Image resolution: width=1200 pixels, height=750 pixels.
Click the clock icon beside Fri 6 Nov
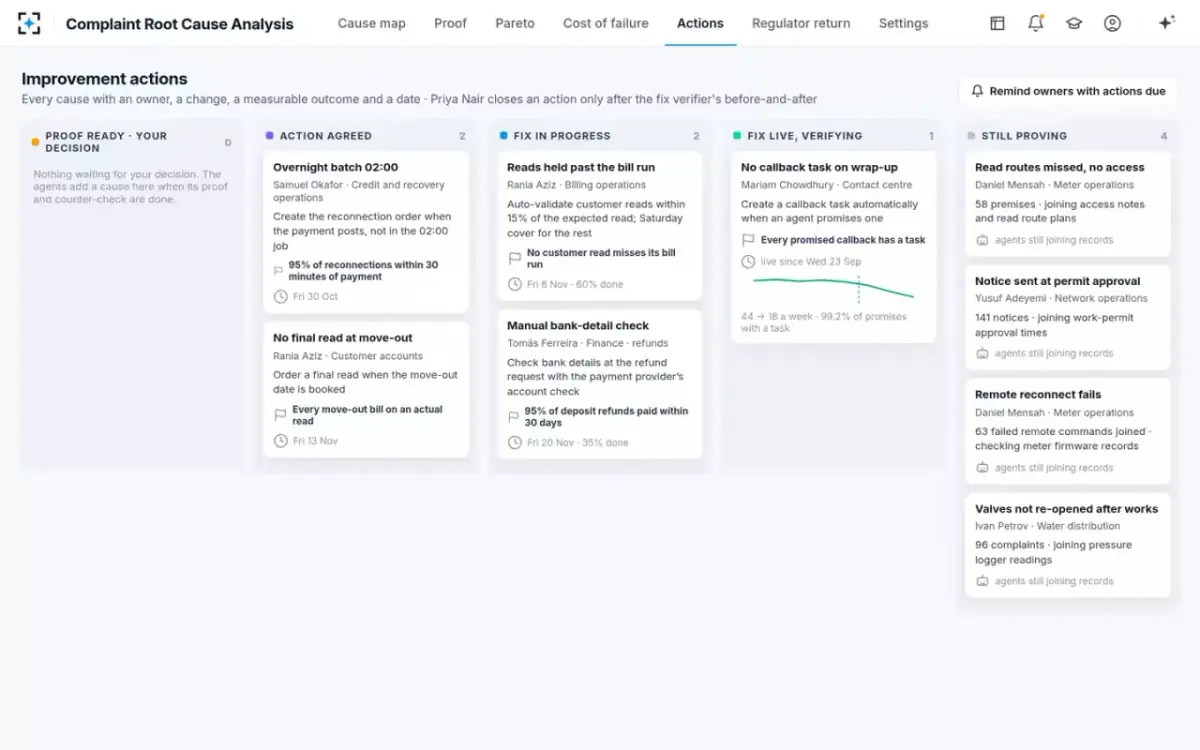pos(514,284)
